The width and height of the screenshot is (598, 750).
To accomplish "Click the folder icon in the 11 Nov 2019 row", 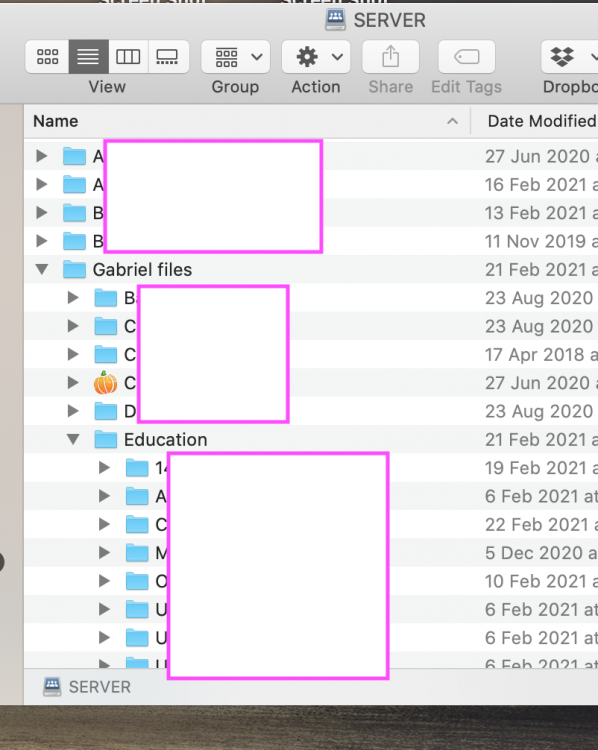I will pos(74,241).
